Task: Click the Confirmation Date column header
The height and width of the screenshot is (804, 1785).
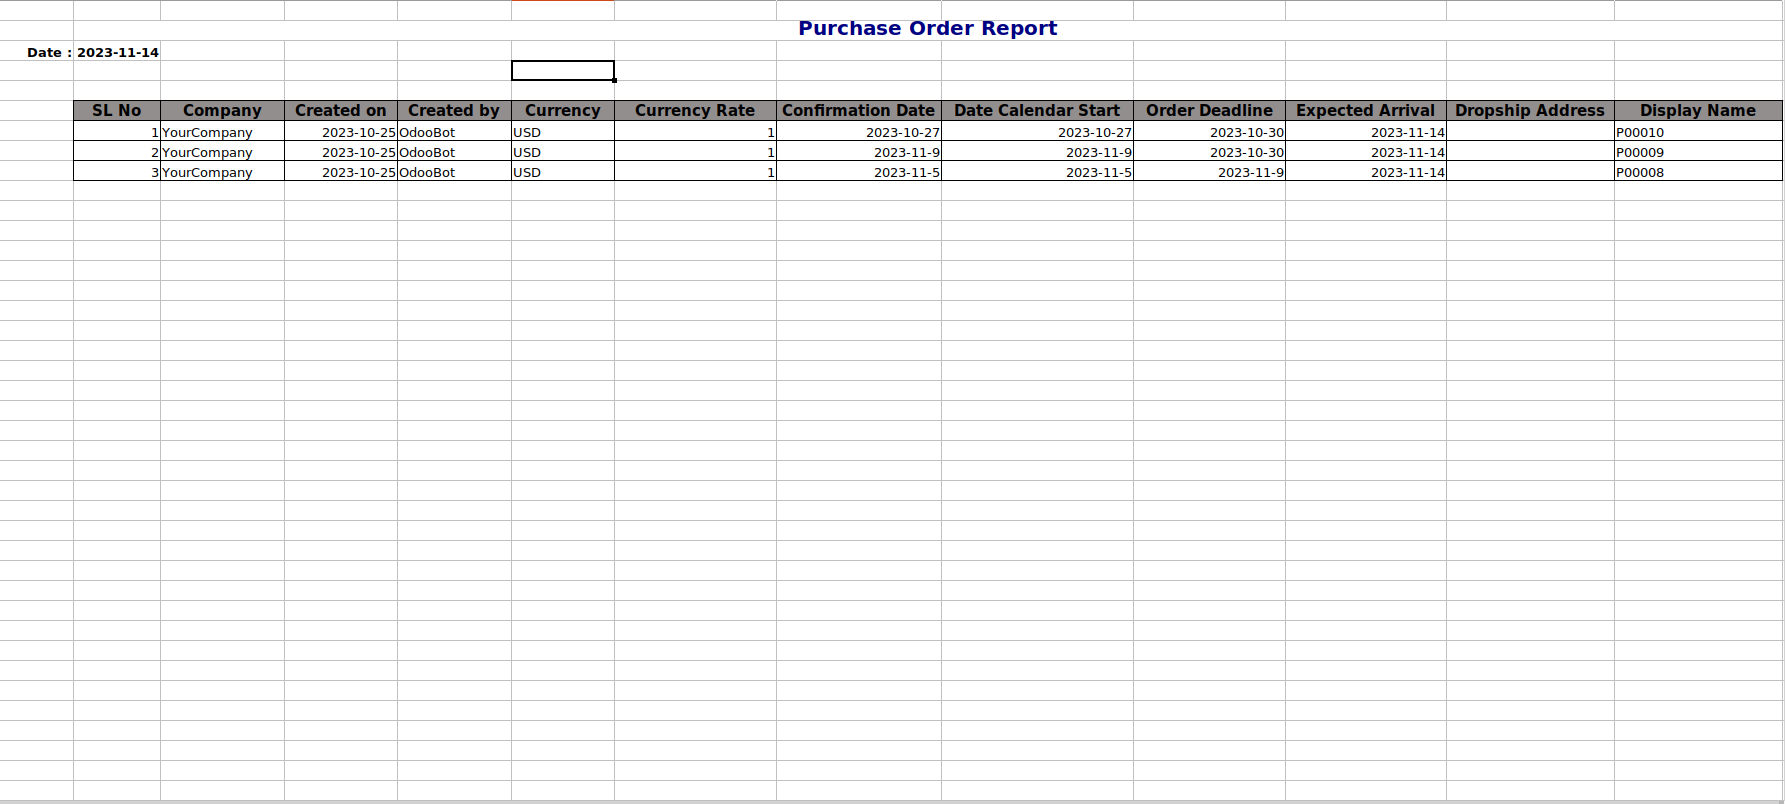Action: click(858, 111)
